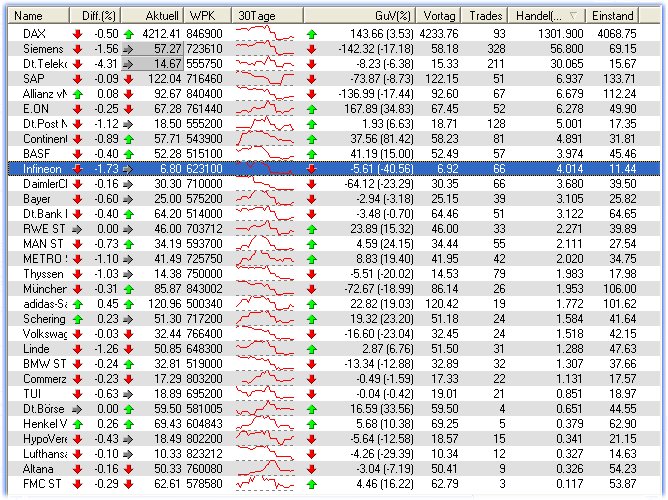Click Dt.Telekom current price 14.67
Viewport: 668px width, 500px height.
tap(167, 64)
